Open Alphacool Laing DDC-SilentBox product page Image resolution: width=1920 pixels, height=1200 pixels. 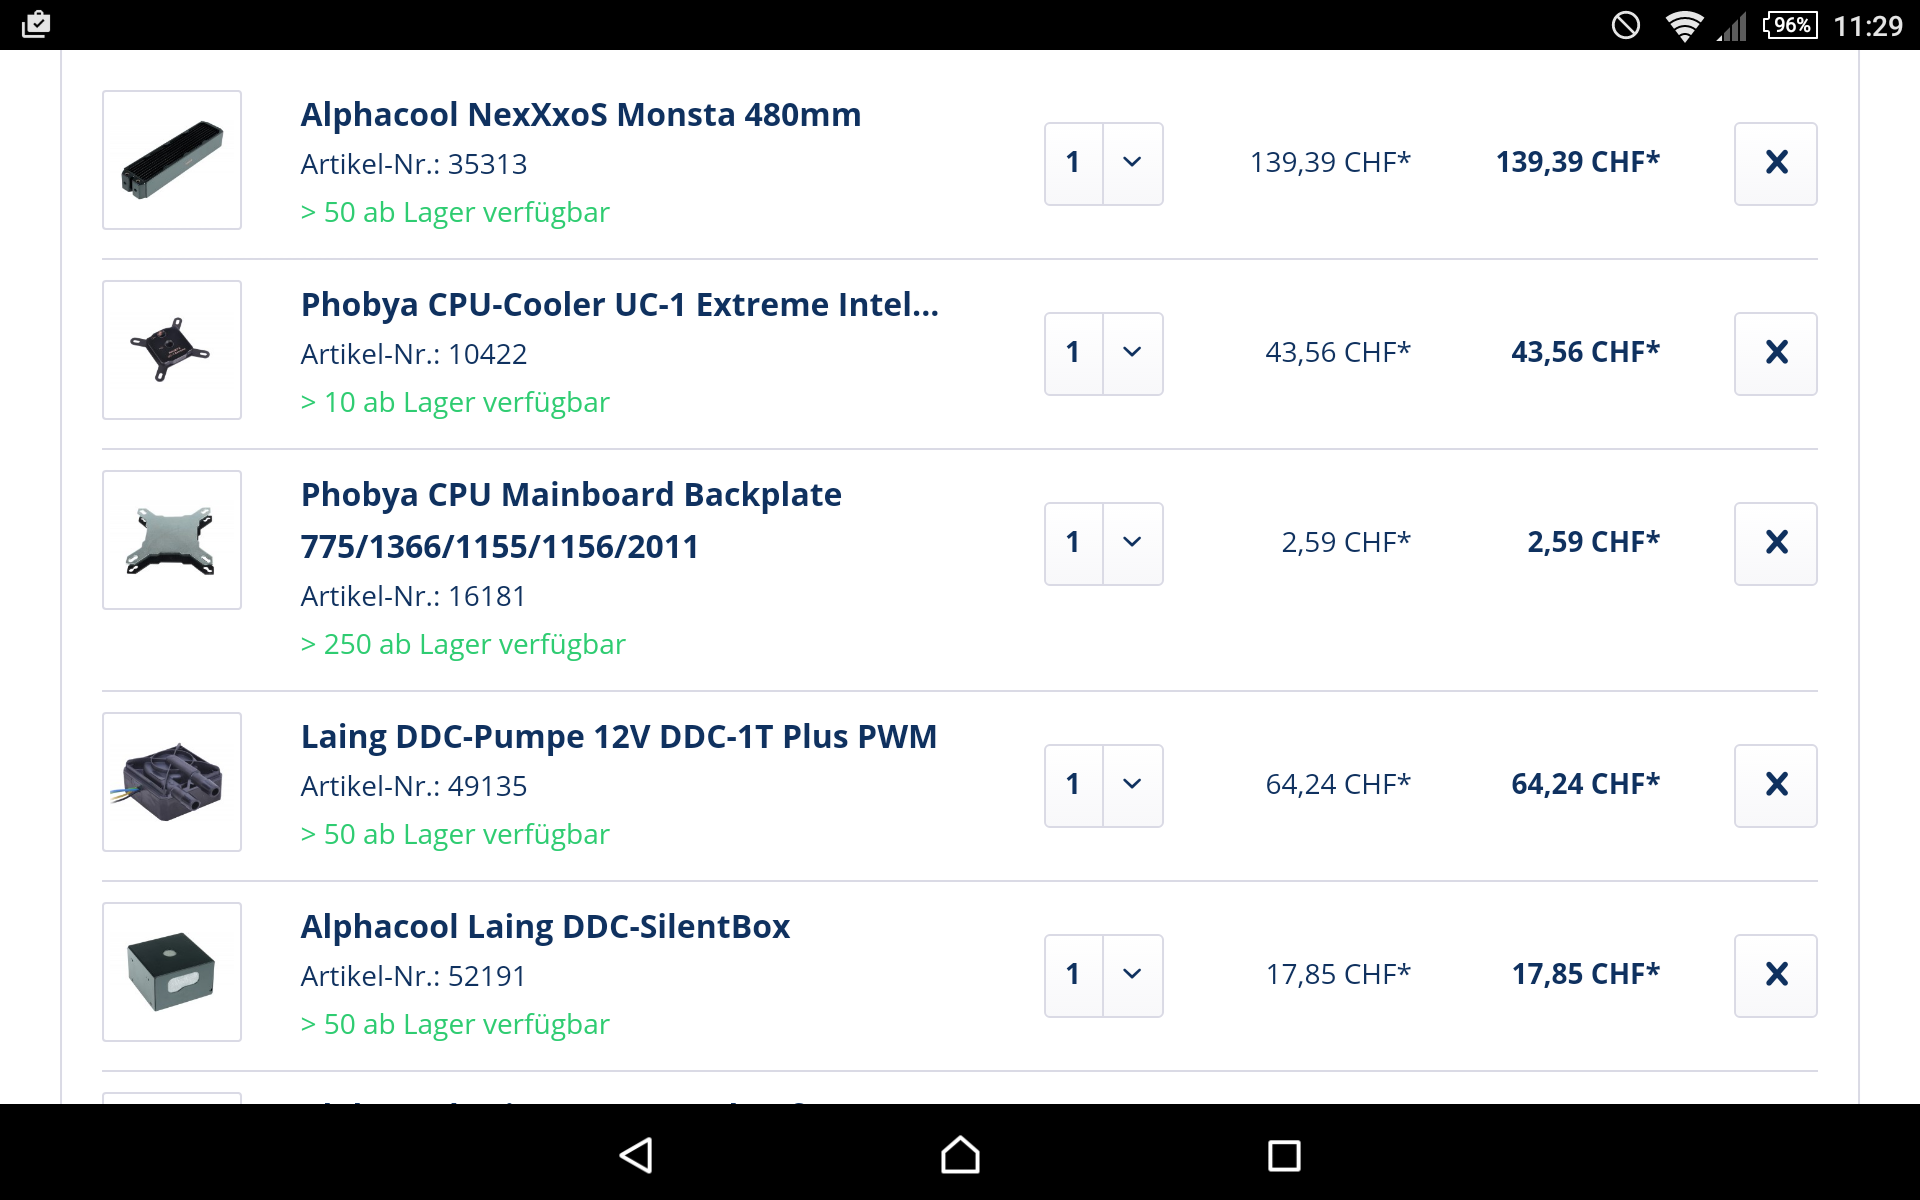tap(545, 927)
